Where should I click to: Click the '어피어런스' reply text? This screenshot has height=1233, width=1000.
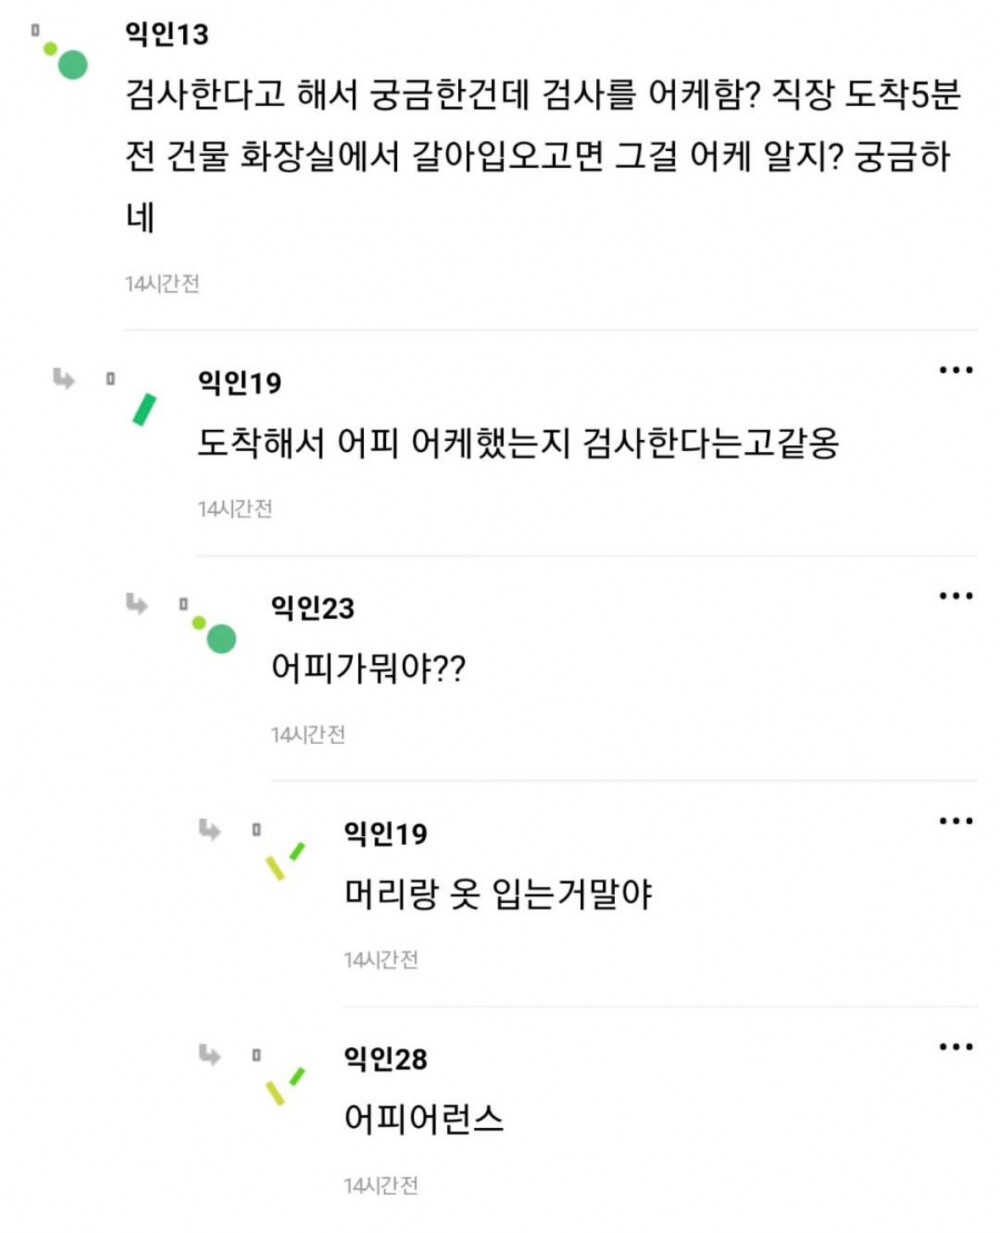click(x=424, y=1118)
